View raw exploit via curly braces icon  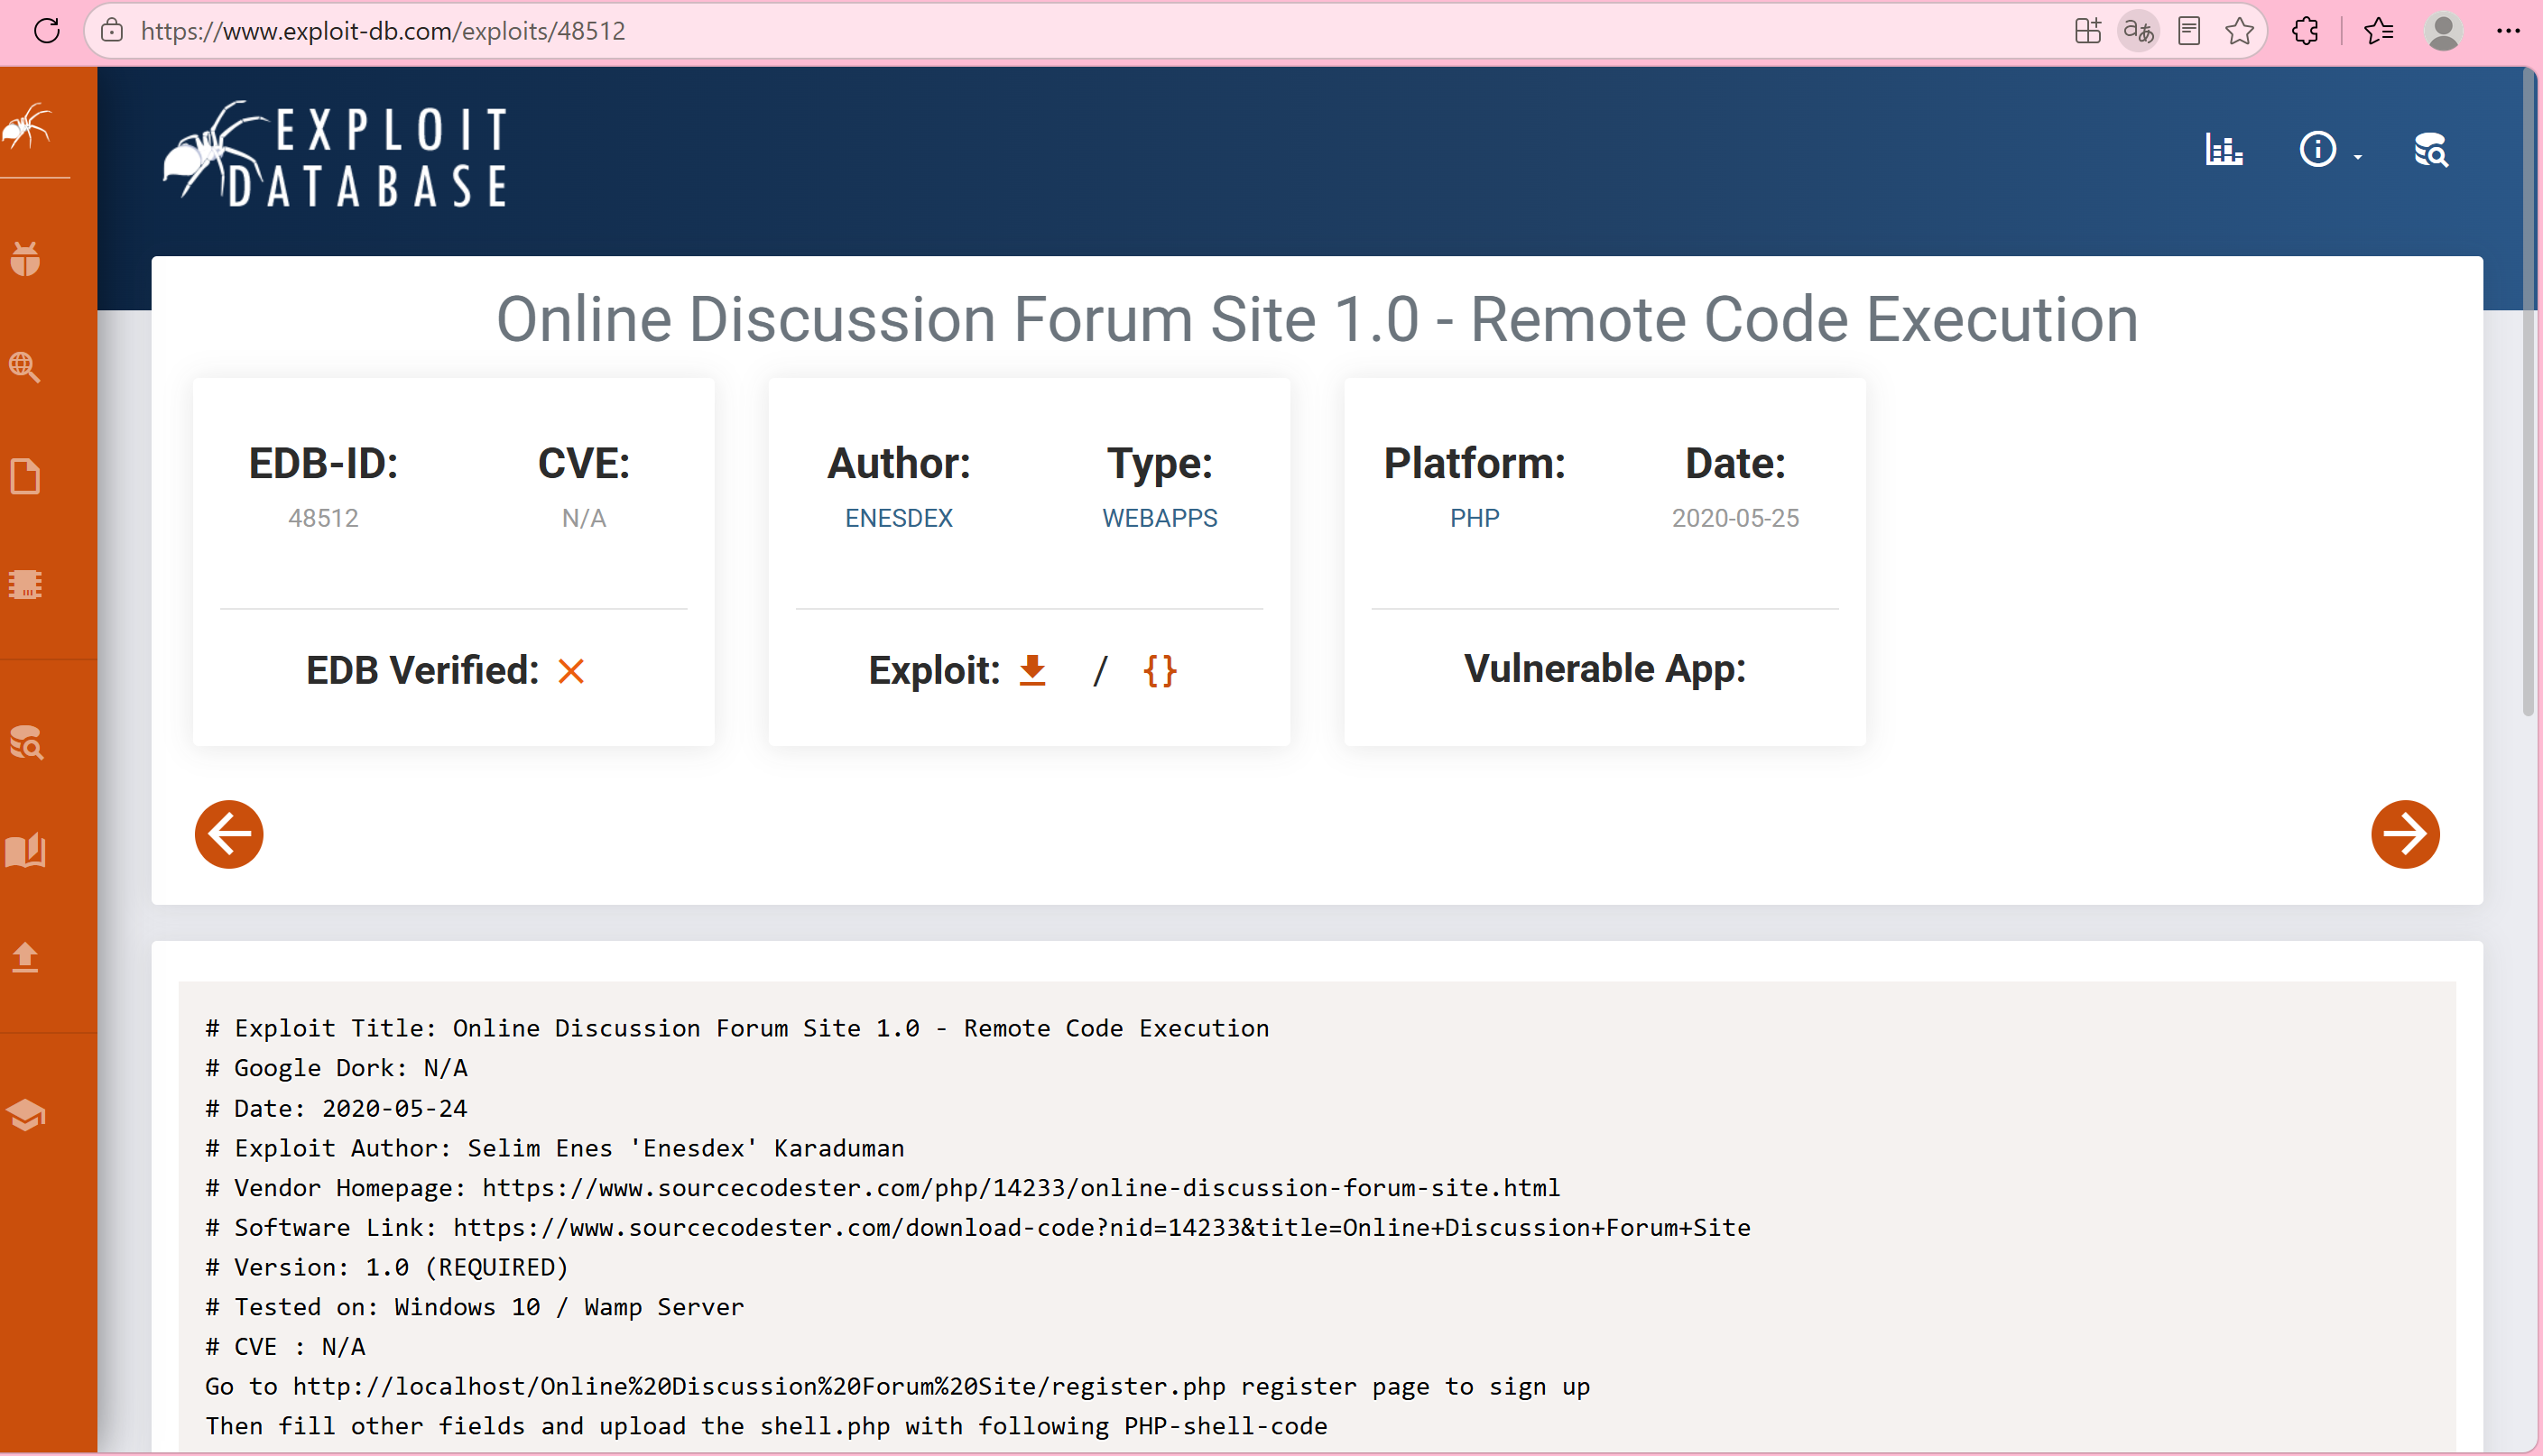coord(1159,670)
